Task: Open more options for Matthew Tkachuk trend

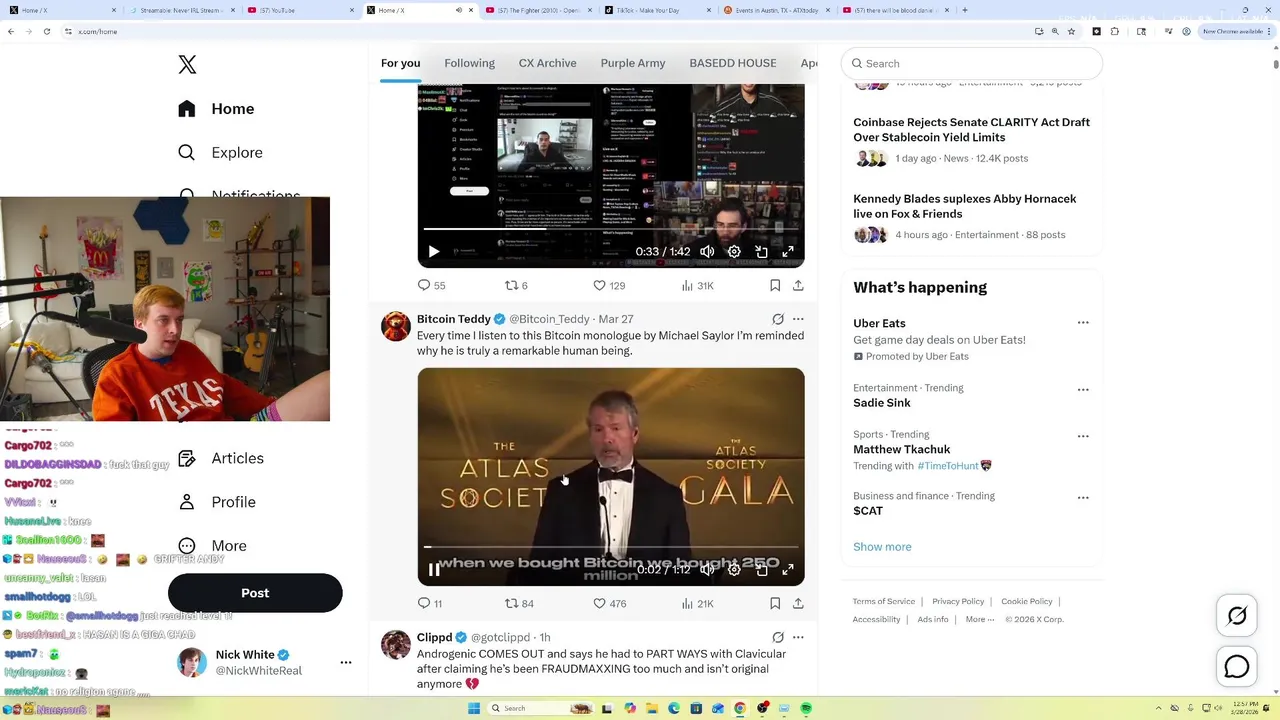Action: pyautogui.click(x=1083, y=436)
